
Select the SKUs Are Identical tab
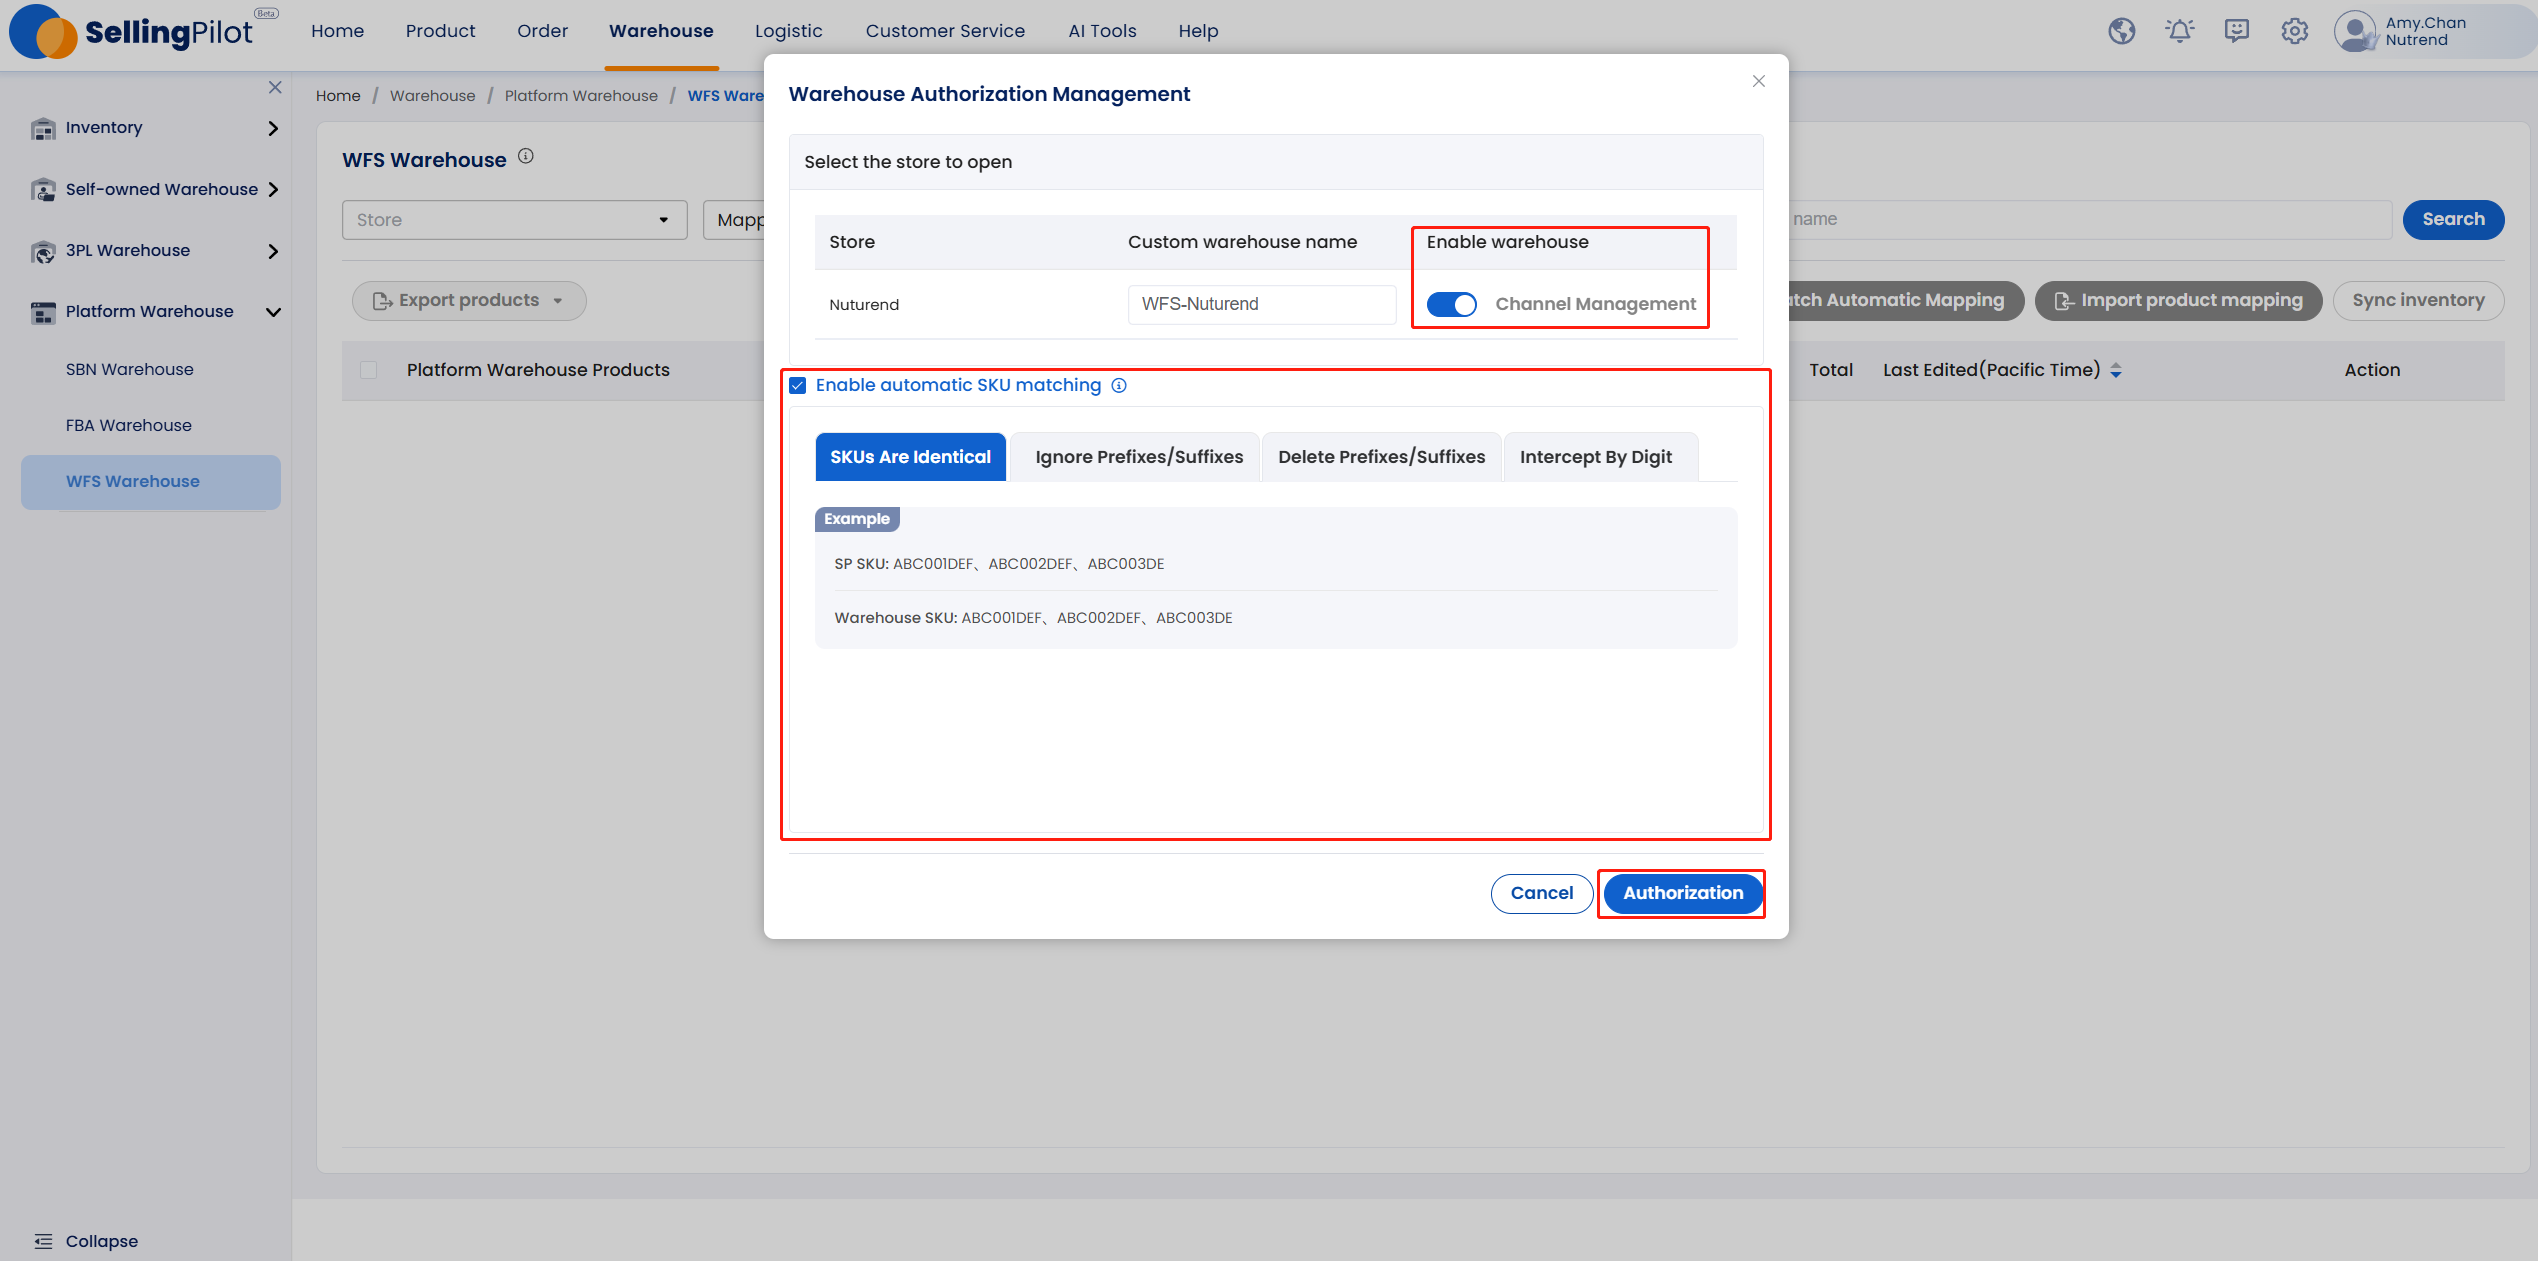[x=910, y=457]
